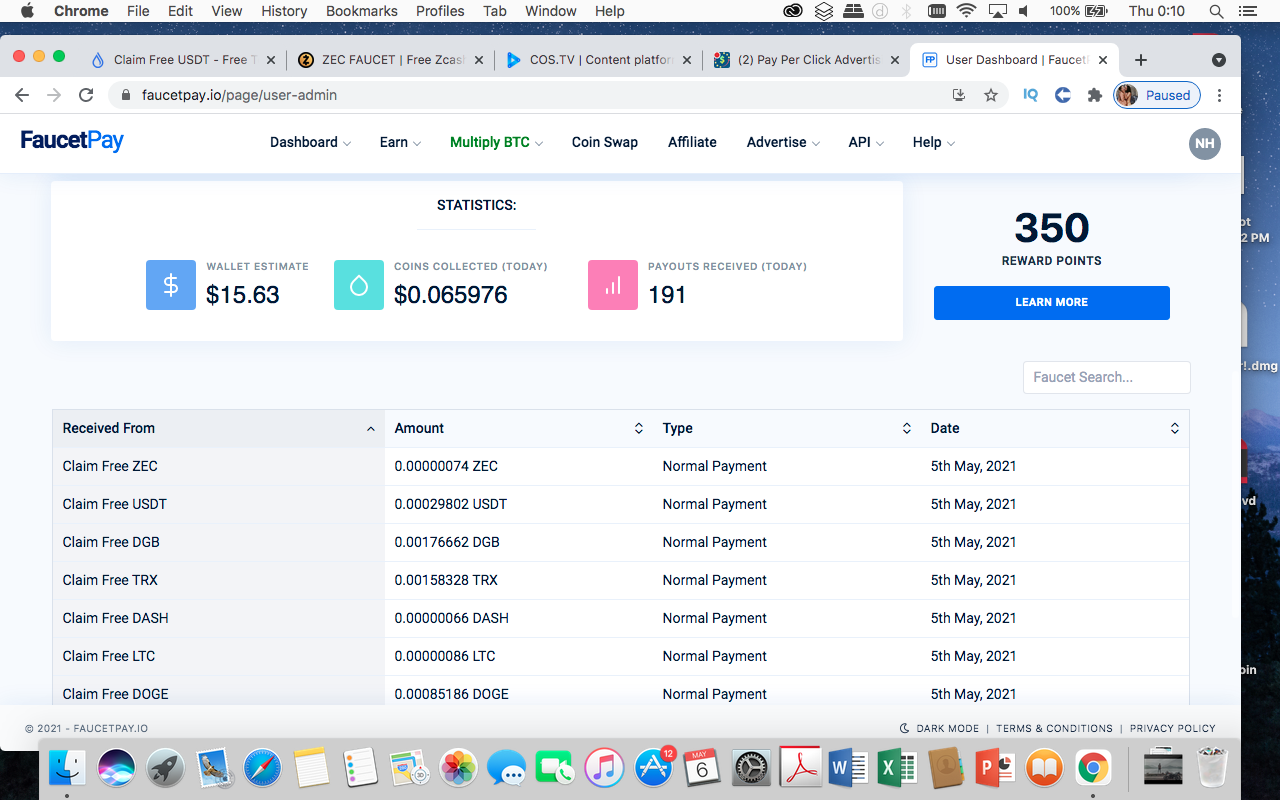Image resolution: width=1280 pixels, height=800 pixels.
Task: Open Spotlight search in the menu bar
Action: pos(1216,11)
